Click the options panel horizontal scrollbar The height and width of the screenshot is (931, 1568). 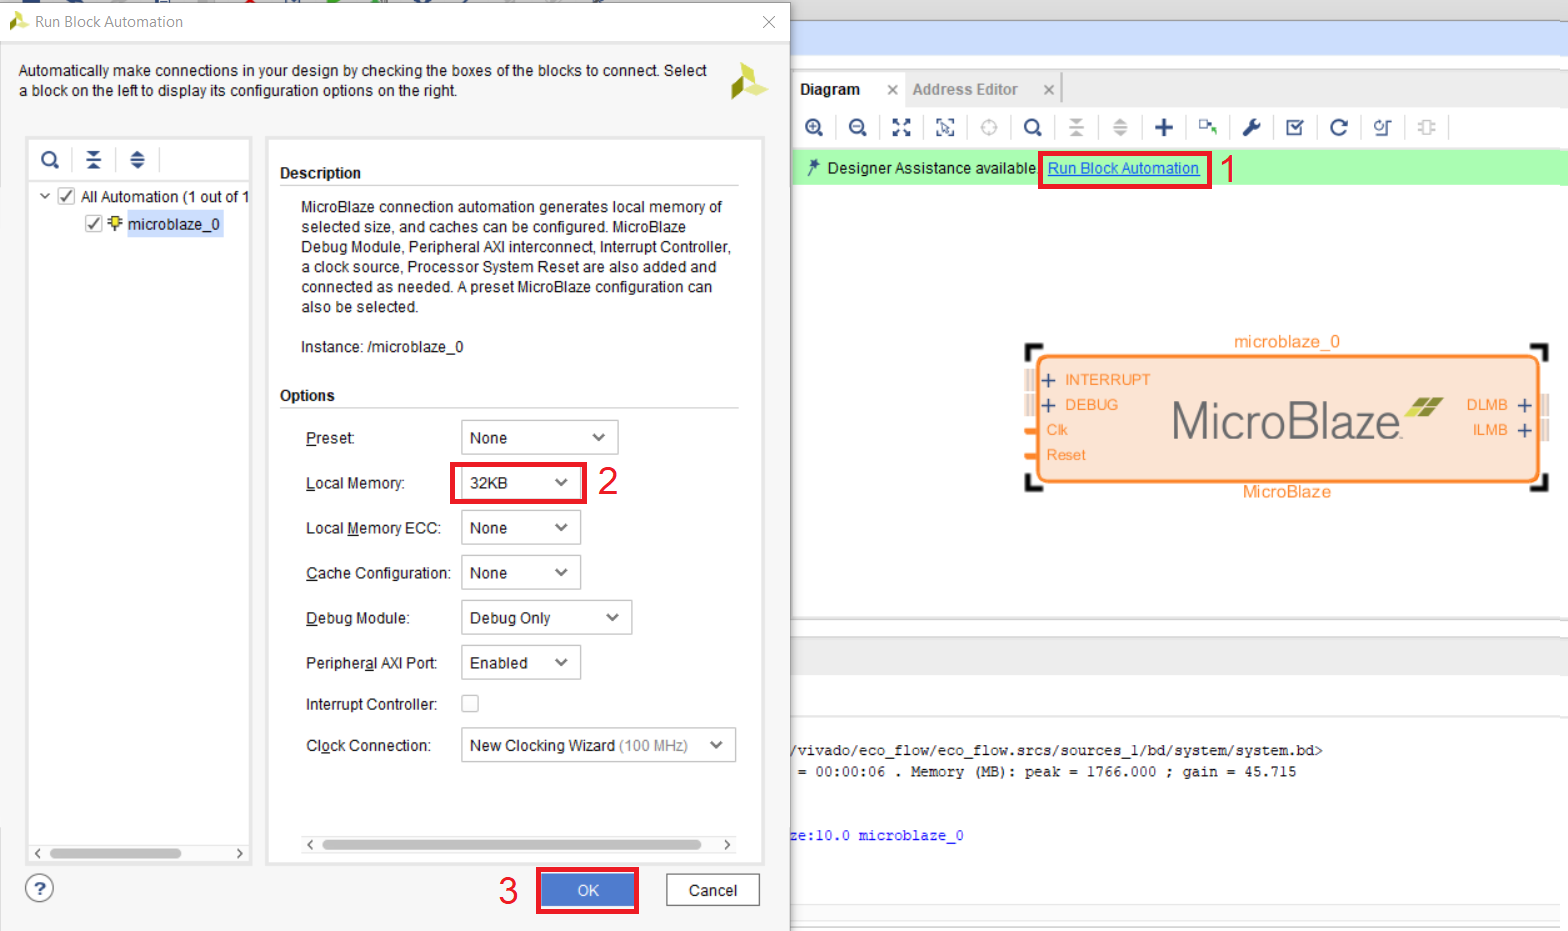[512, 845]
